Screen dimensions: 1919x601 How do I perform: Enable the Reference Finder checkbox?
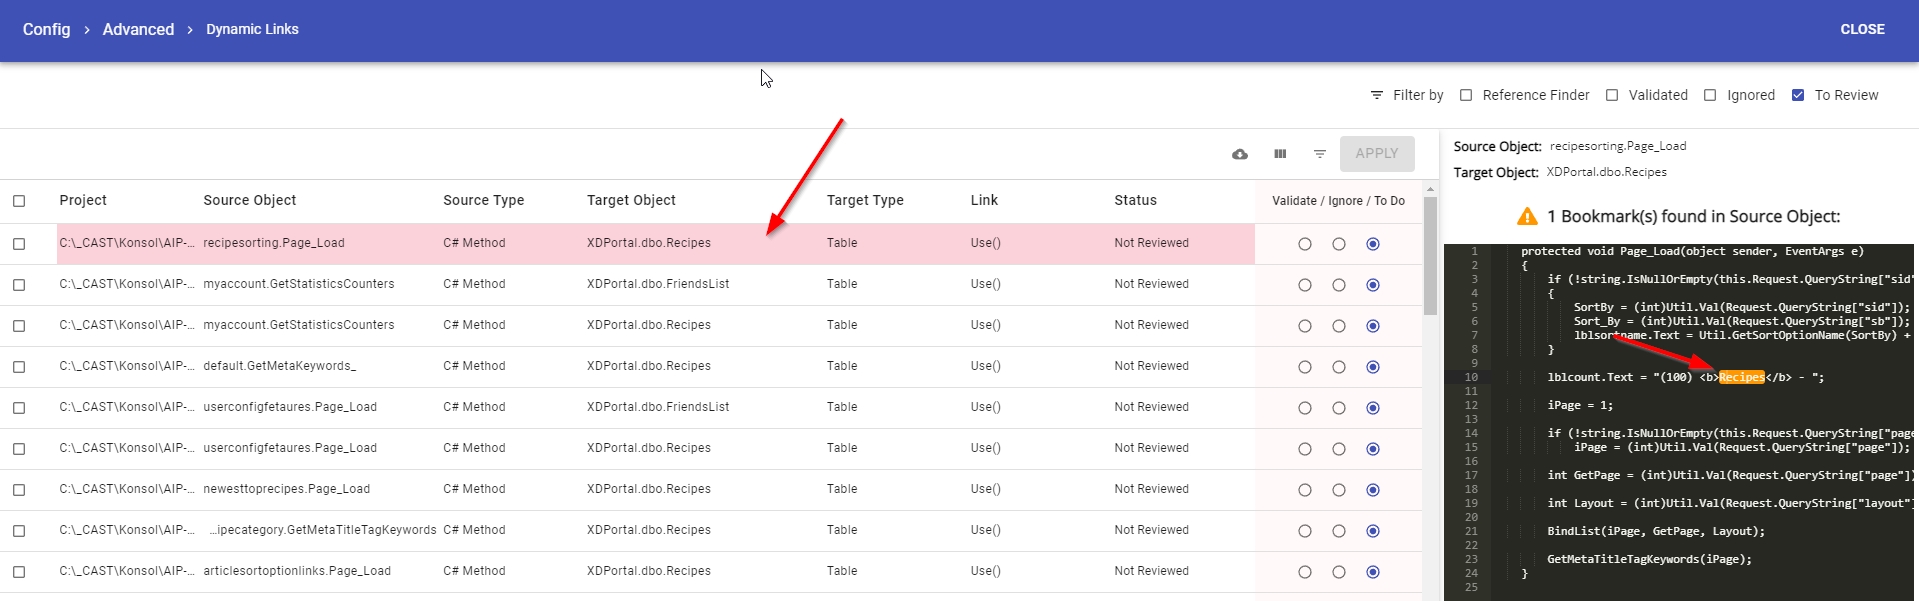[1466, 95]
